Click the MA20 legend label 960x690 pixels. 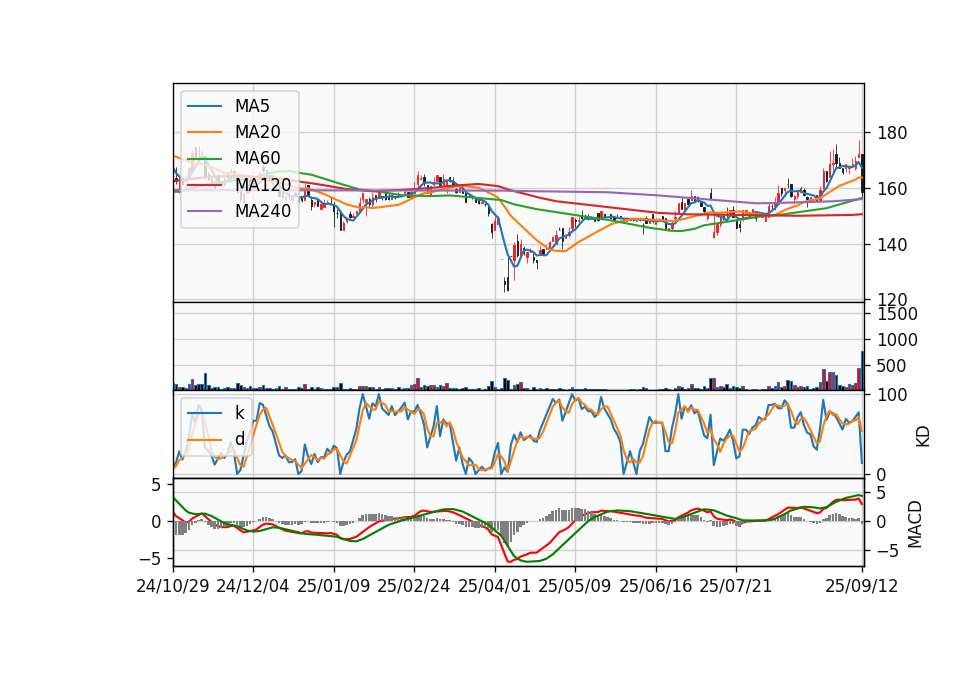click(x=258, y=132)
